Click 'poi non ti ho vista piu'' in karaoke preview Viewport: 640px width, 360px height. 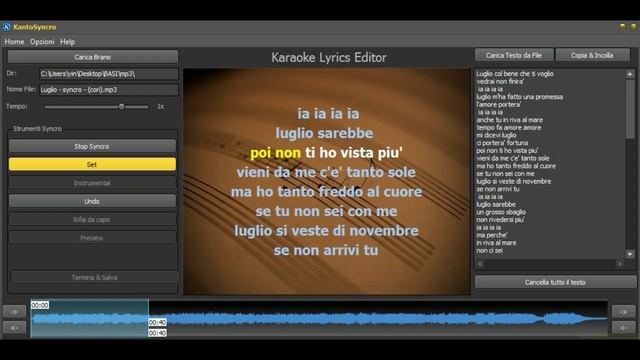[326, 153]
